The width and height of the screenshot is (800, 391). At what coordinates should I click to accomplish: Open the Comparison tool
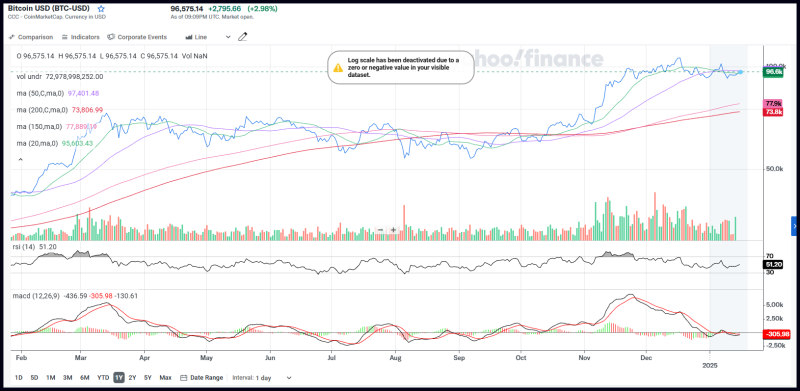click(31, 37)
